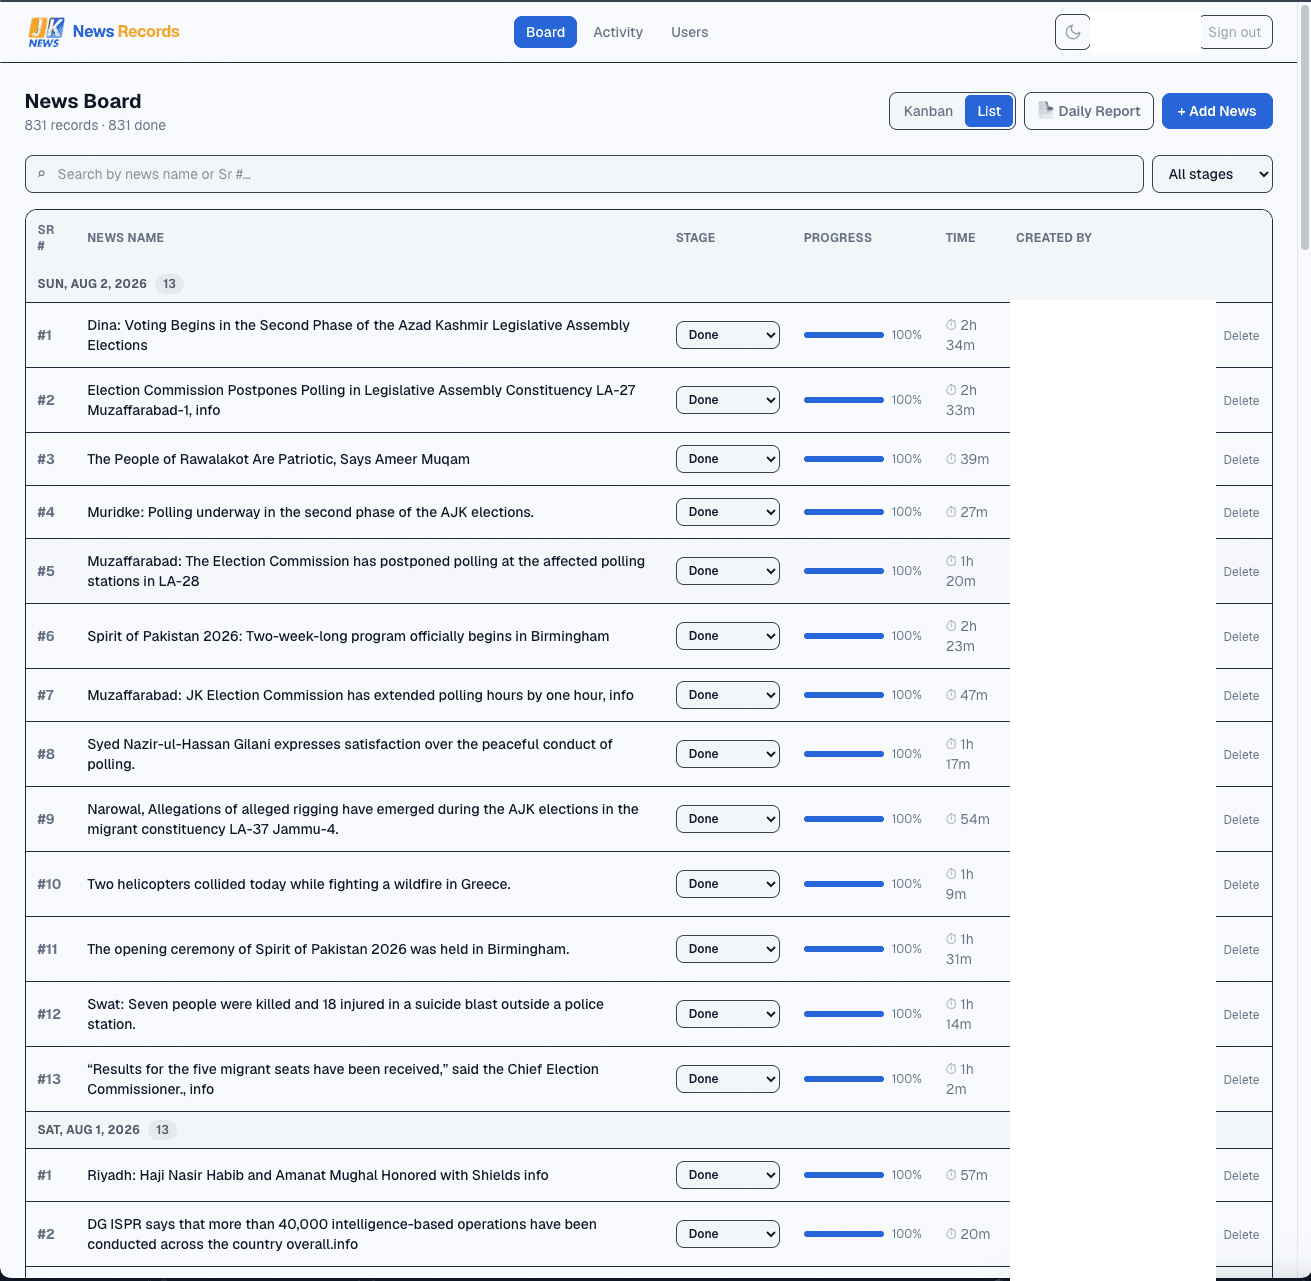Delete the five migrant seats results record
The image size is (1311, 1281).
tap(1241, 1080)
